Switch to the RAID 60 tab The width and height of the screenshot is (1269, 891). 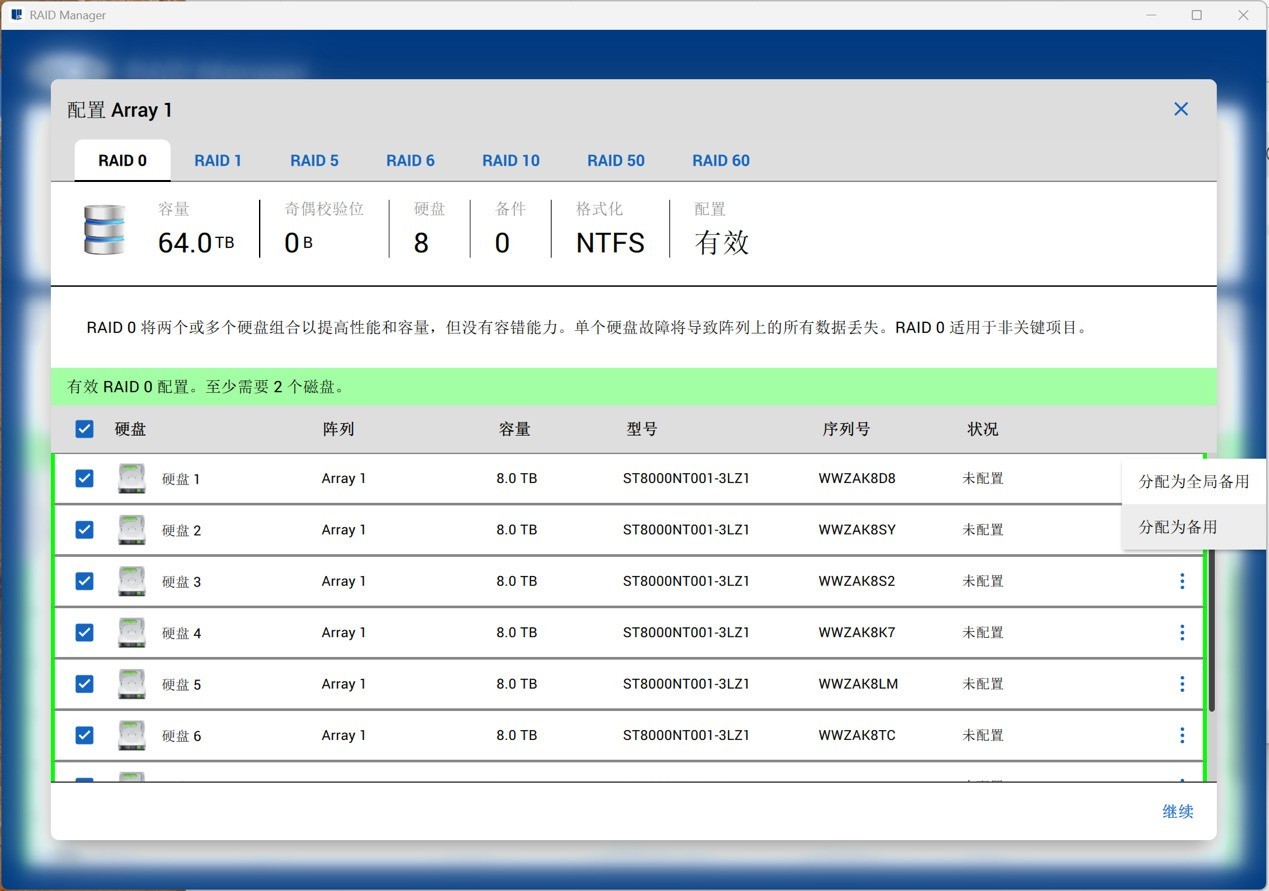click(x=721, y=160)
